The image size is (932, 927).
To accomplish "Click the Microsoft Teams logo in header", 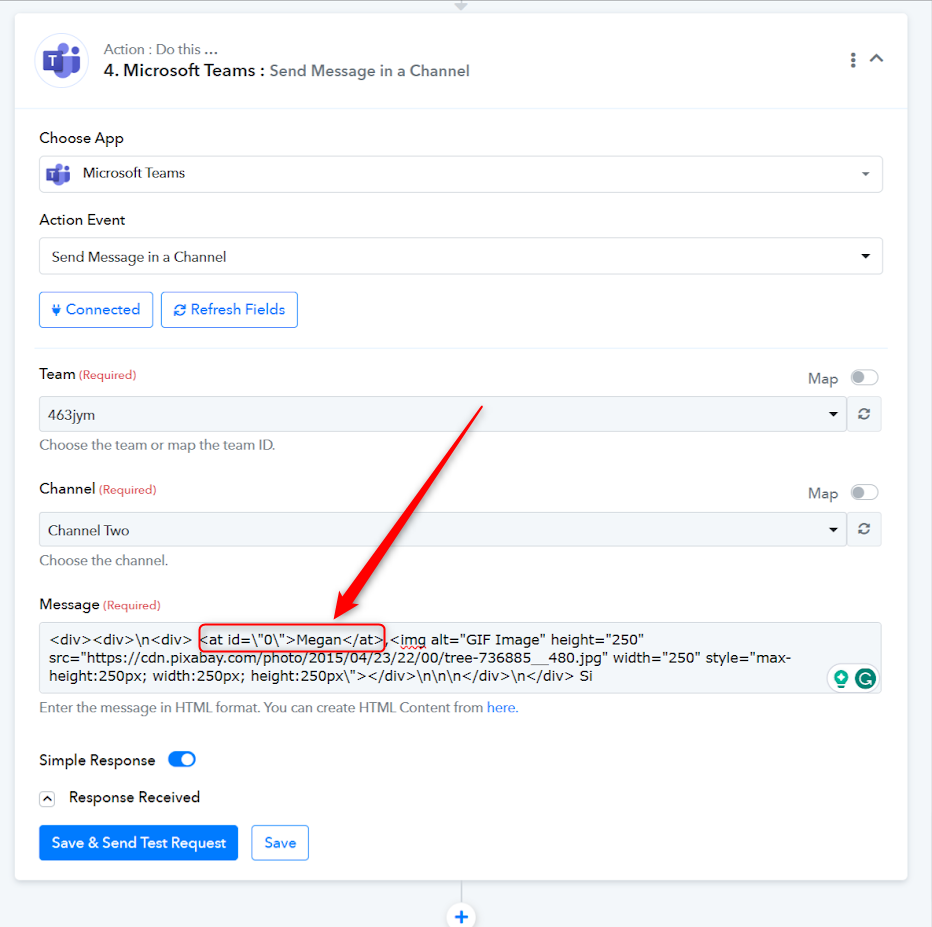I will coord(62,60).
